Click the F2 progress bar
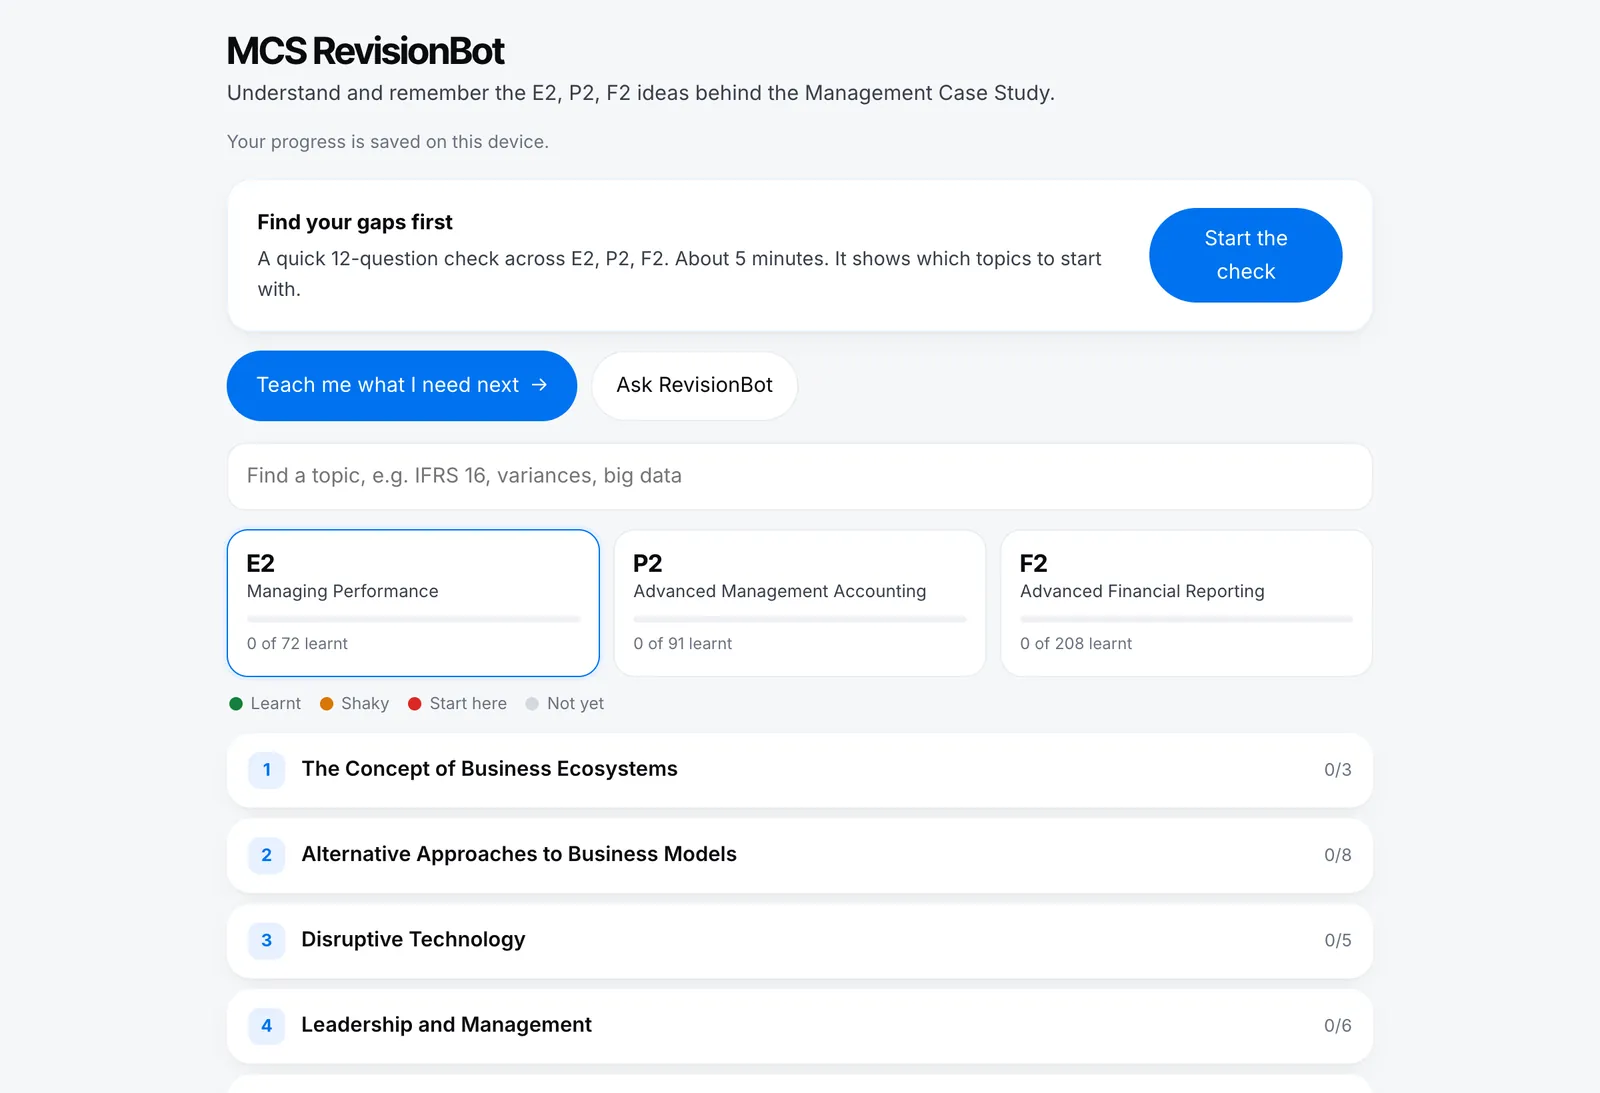1600x1093 pixels. tap(1186, 619)
